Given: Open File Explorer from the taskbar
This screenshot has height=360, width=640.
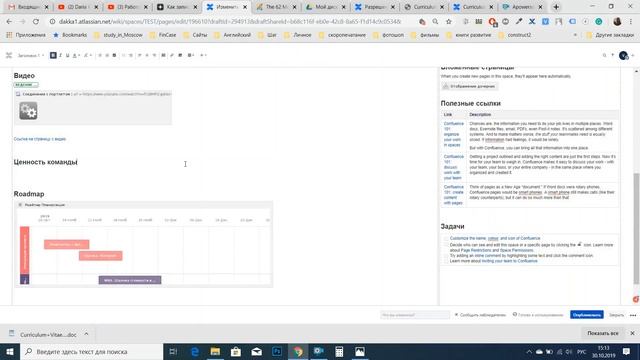Looking at the screenshot, I should (x=215, y=351).
